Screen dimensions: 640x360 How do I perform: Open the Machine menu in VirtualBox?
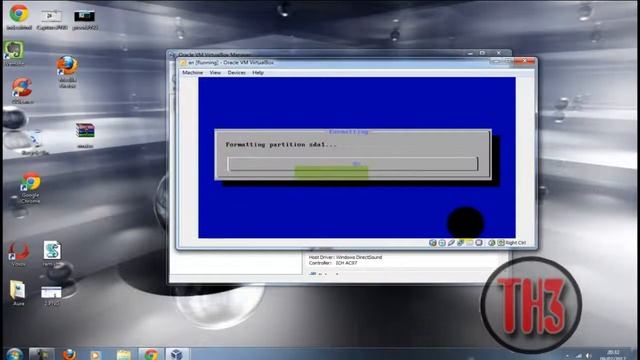point(192,73)
